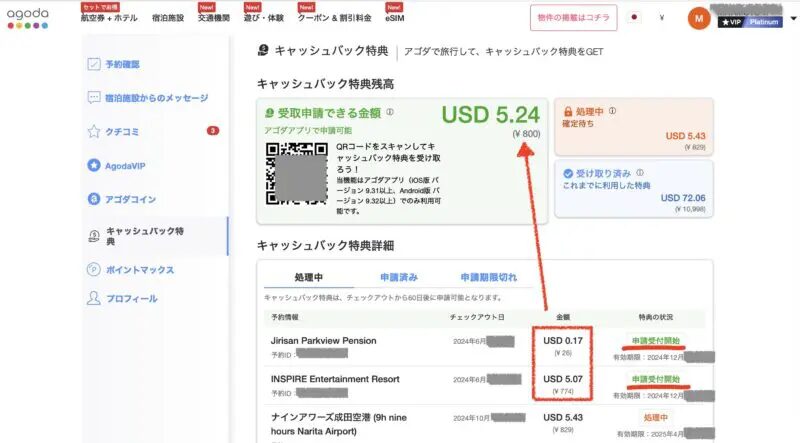The height and width of the screenshot is (443, 800).
Task: Click info icon beside 受取申請できる金額
Action: point(390,113)
